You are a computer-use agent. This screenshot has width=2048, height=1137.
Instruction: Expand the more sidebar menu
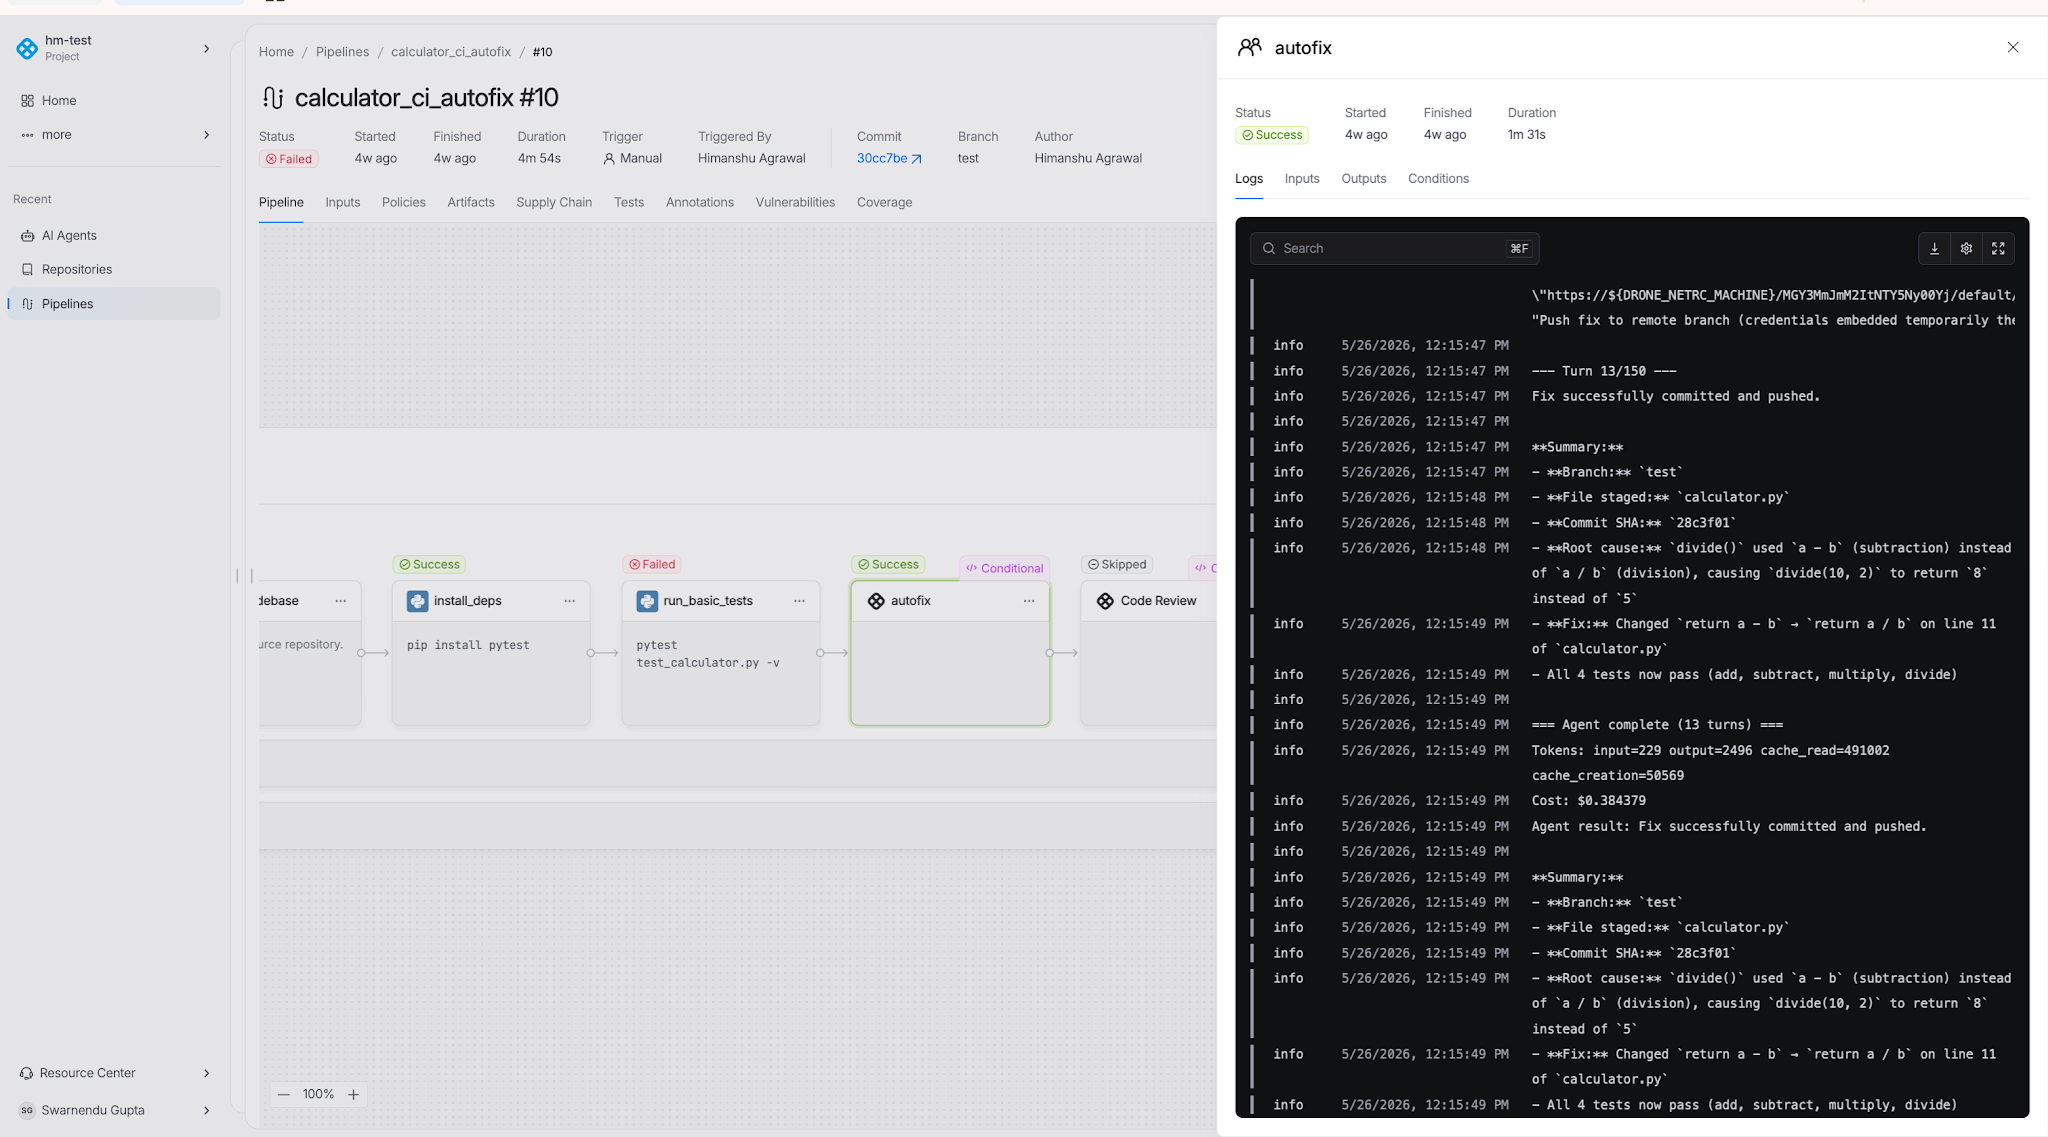click(x=114, y=134)
